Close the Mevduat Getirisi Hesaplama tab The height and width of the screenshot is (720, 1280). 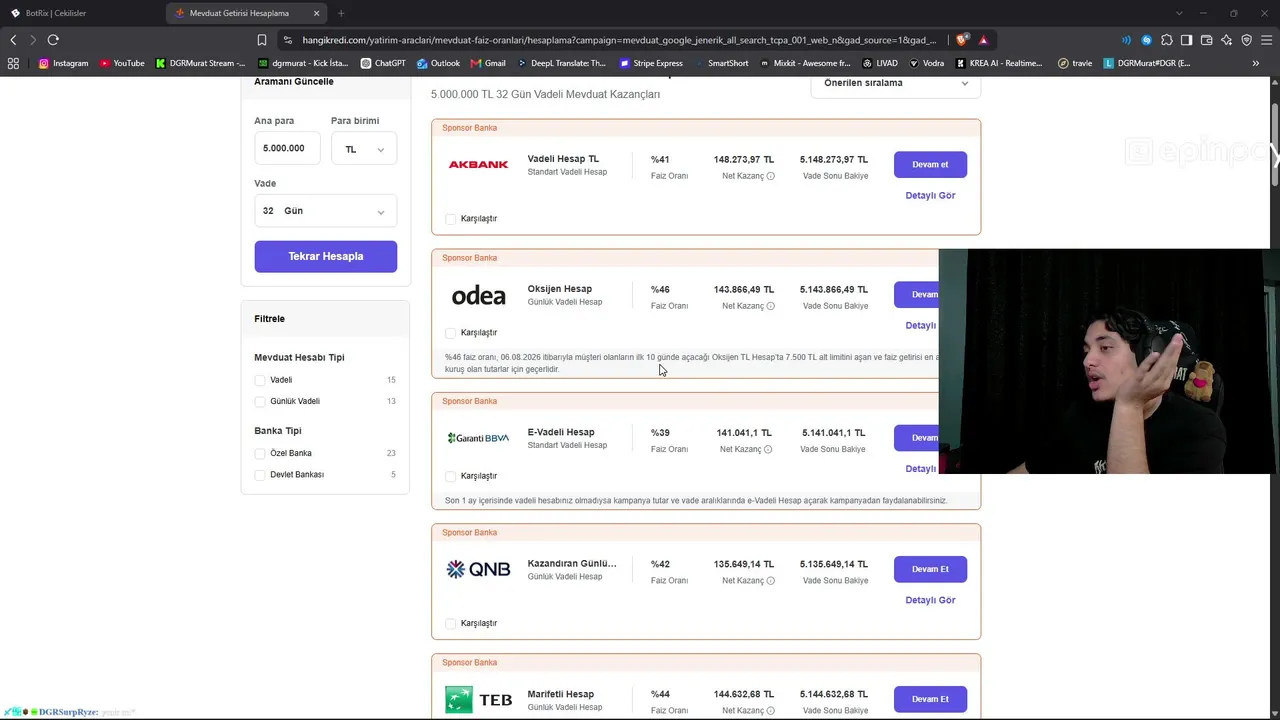click(x=317, y=13)
